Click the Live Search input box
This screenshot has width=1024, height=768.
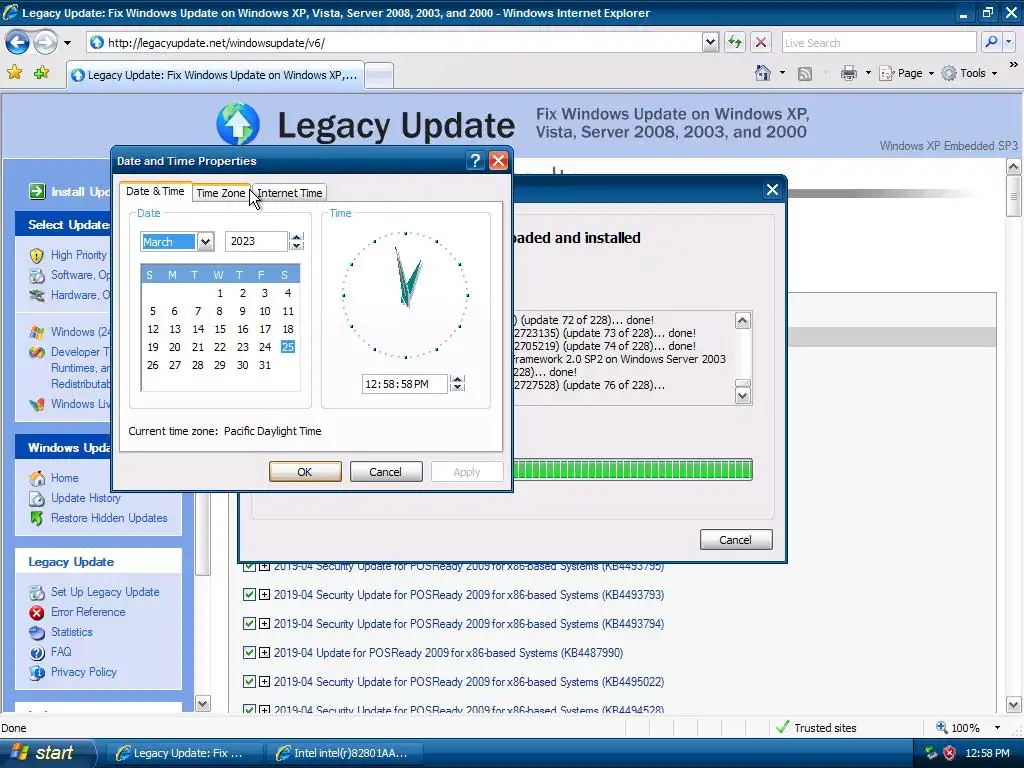[878, 42]
